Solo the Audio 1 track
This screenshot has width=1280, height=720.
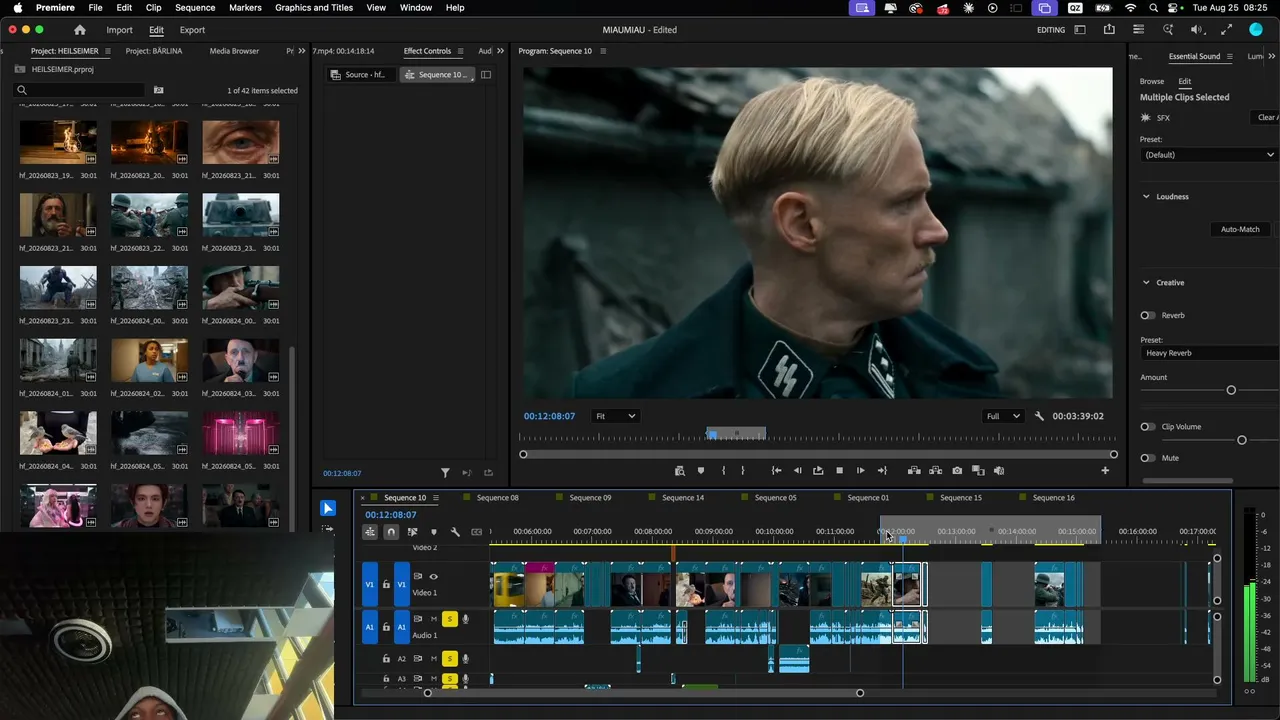click(450, 619)
